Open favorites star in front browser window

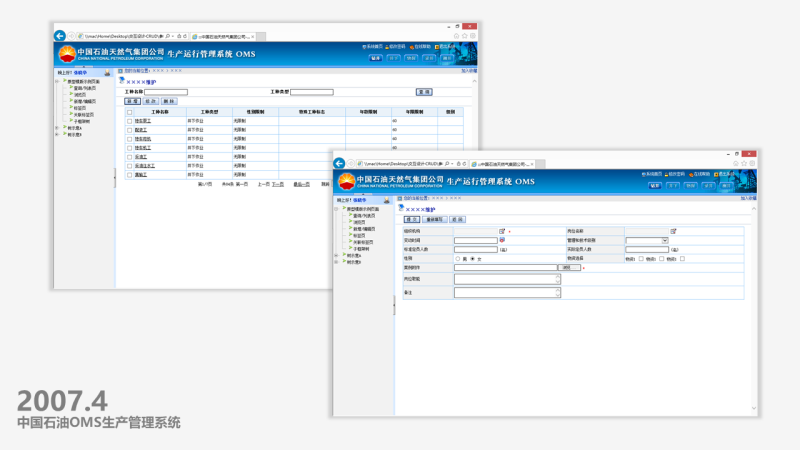pyautogui.click(x=744, y=163)
